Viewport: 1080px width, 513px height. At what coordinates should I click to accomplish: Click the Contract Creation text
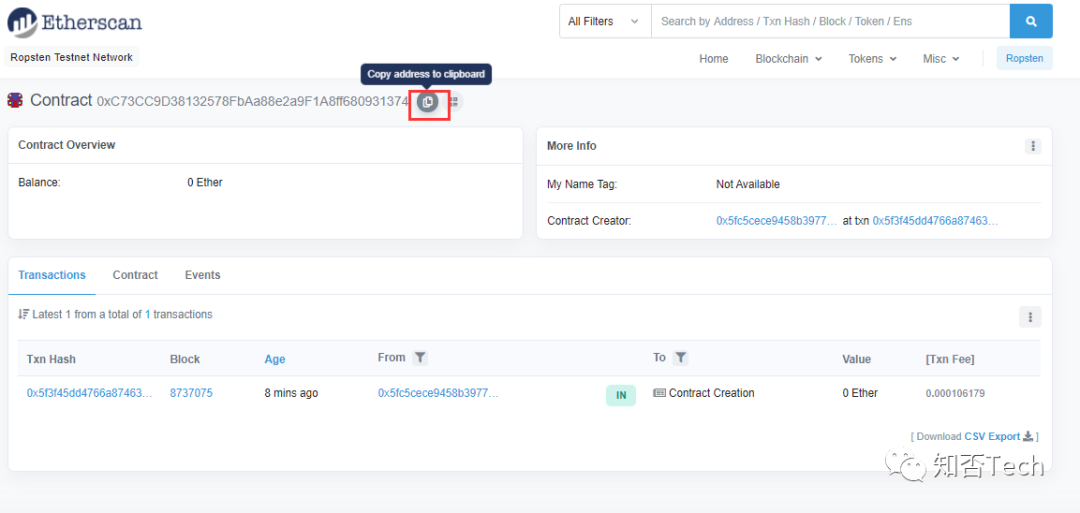click(x=712, y=393)
